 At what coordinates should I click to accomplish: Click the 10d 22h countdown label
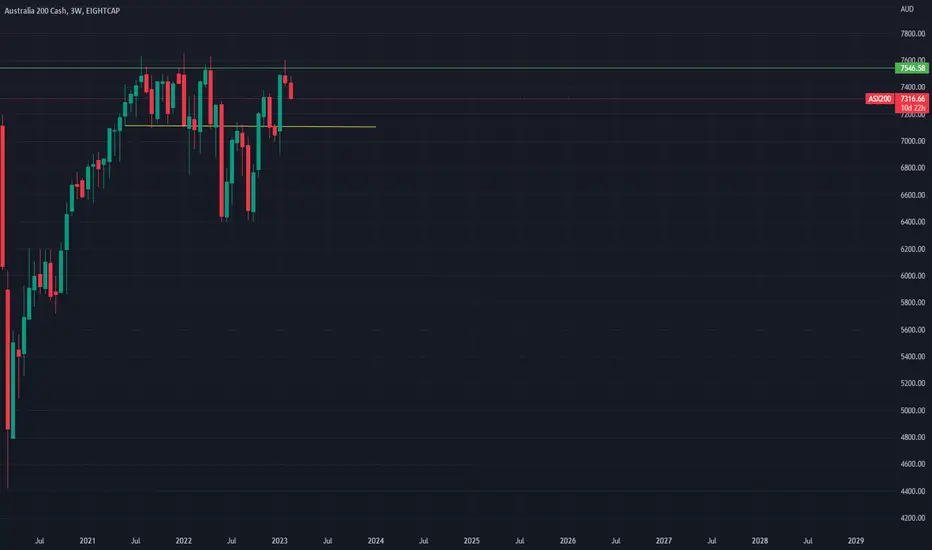(912, 108)
